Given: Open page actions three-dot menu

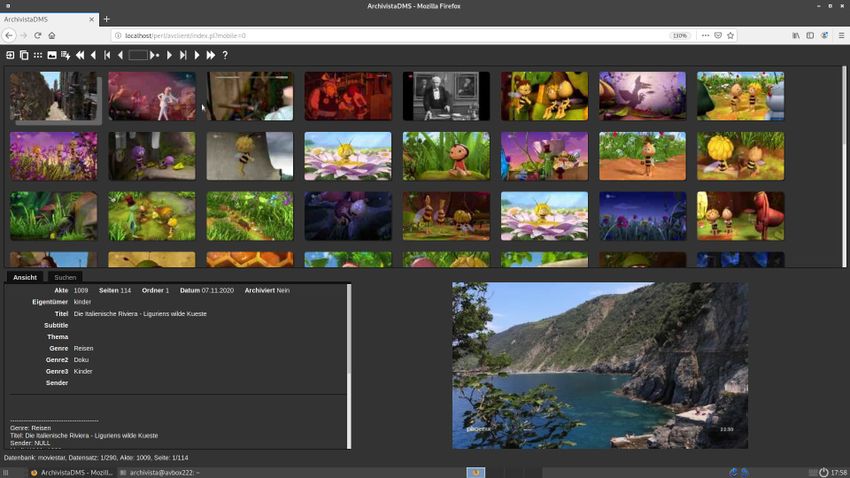Looking at the screenshot, I should (x=703, y=35).
